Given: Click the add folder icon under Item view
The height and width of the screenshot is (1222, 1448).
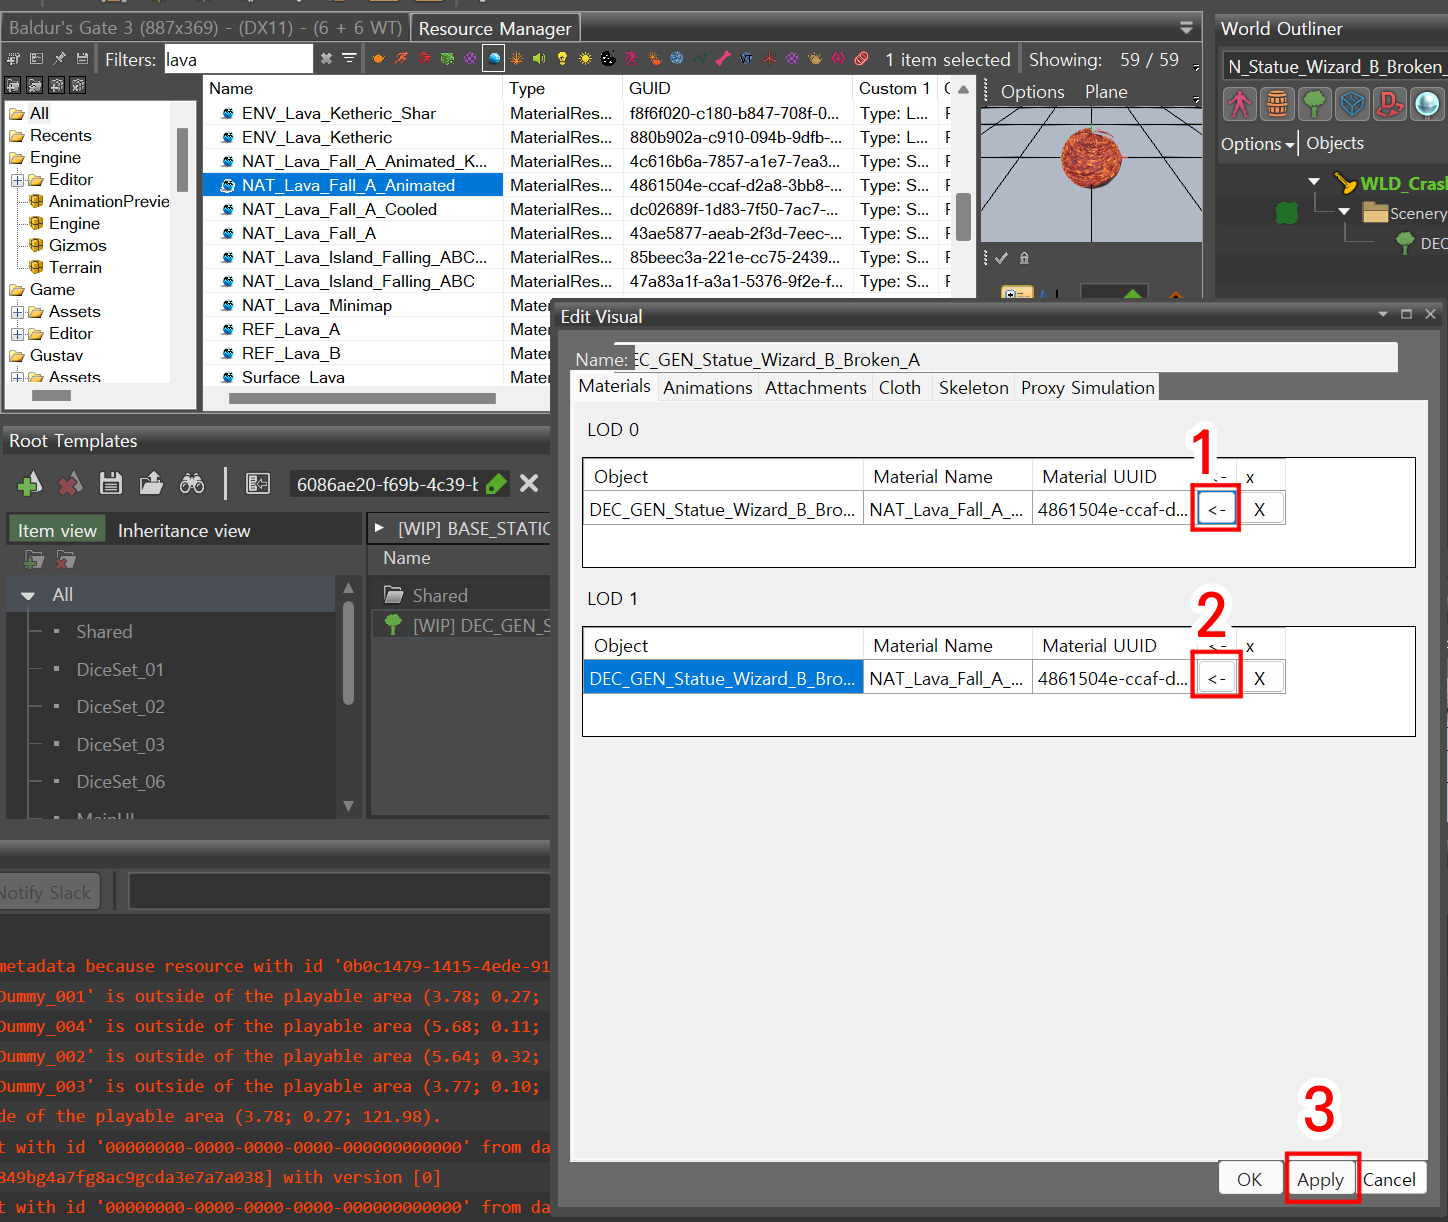Looking at the screenshot, I should (x=35, y=560).
